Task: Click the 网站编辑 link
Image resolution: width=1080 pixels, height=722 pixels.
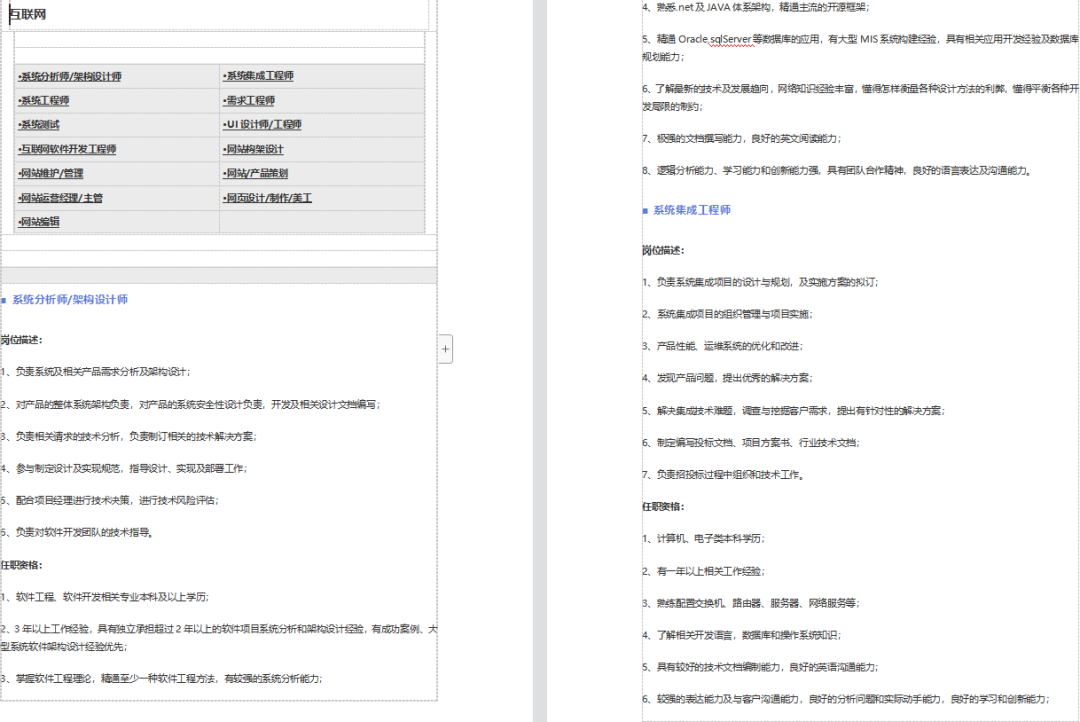Action: click(39, 222)
